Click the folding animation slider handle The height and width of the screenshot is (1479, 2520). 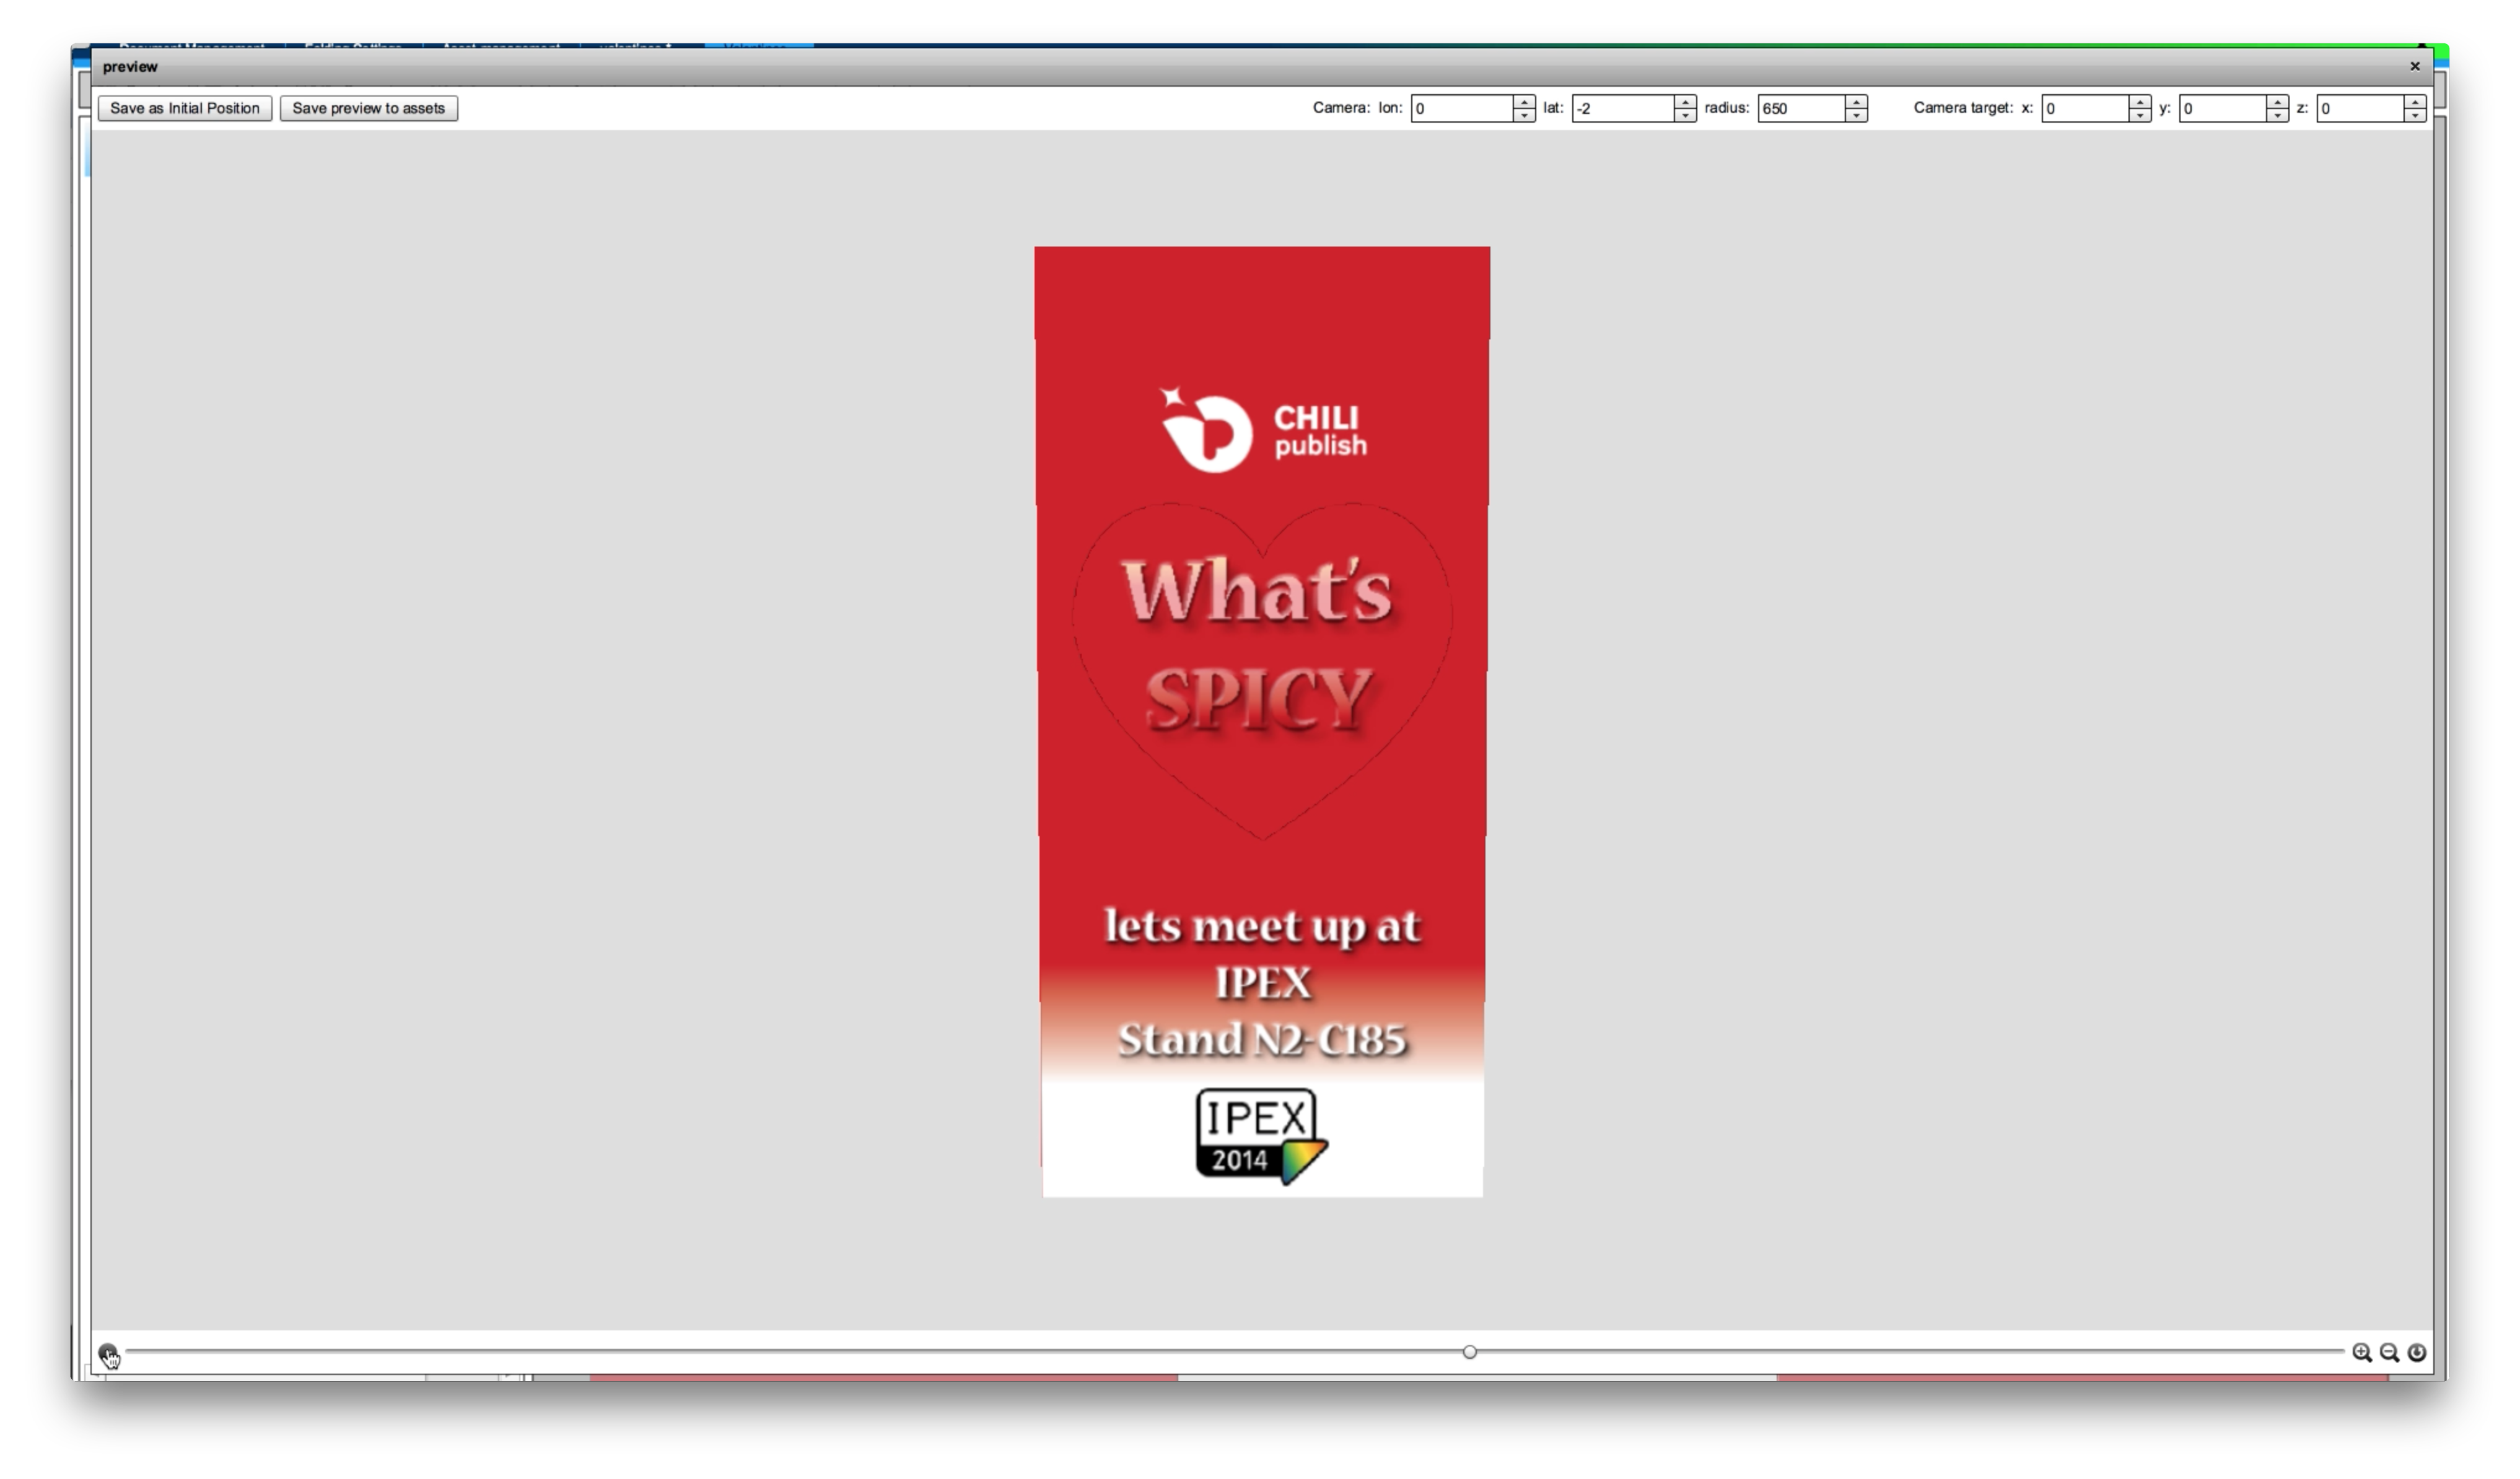(1469, 1352)
